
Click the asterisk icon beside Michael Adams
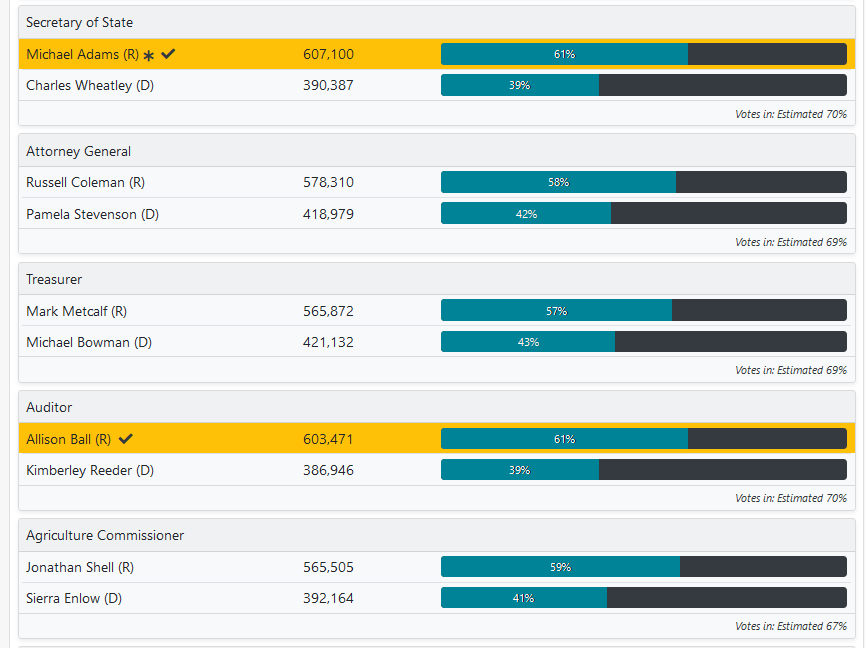[x=148, y=55]
